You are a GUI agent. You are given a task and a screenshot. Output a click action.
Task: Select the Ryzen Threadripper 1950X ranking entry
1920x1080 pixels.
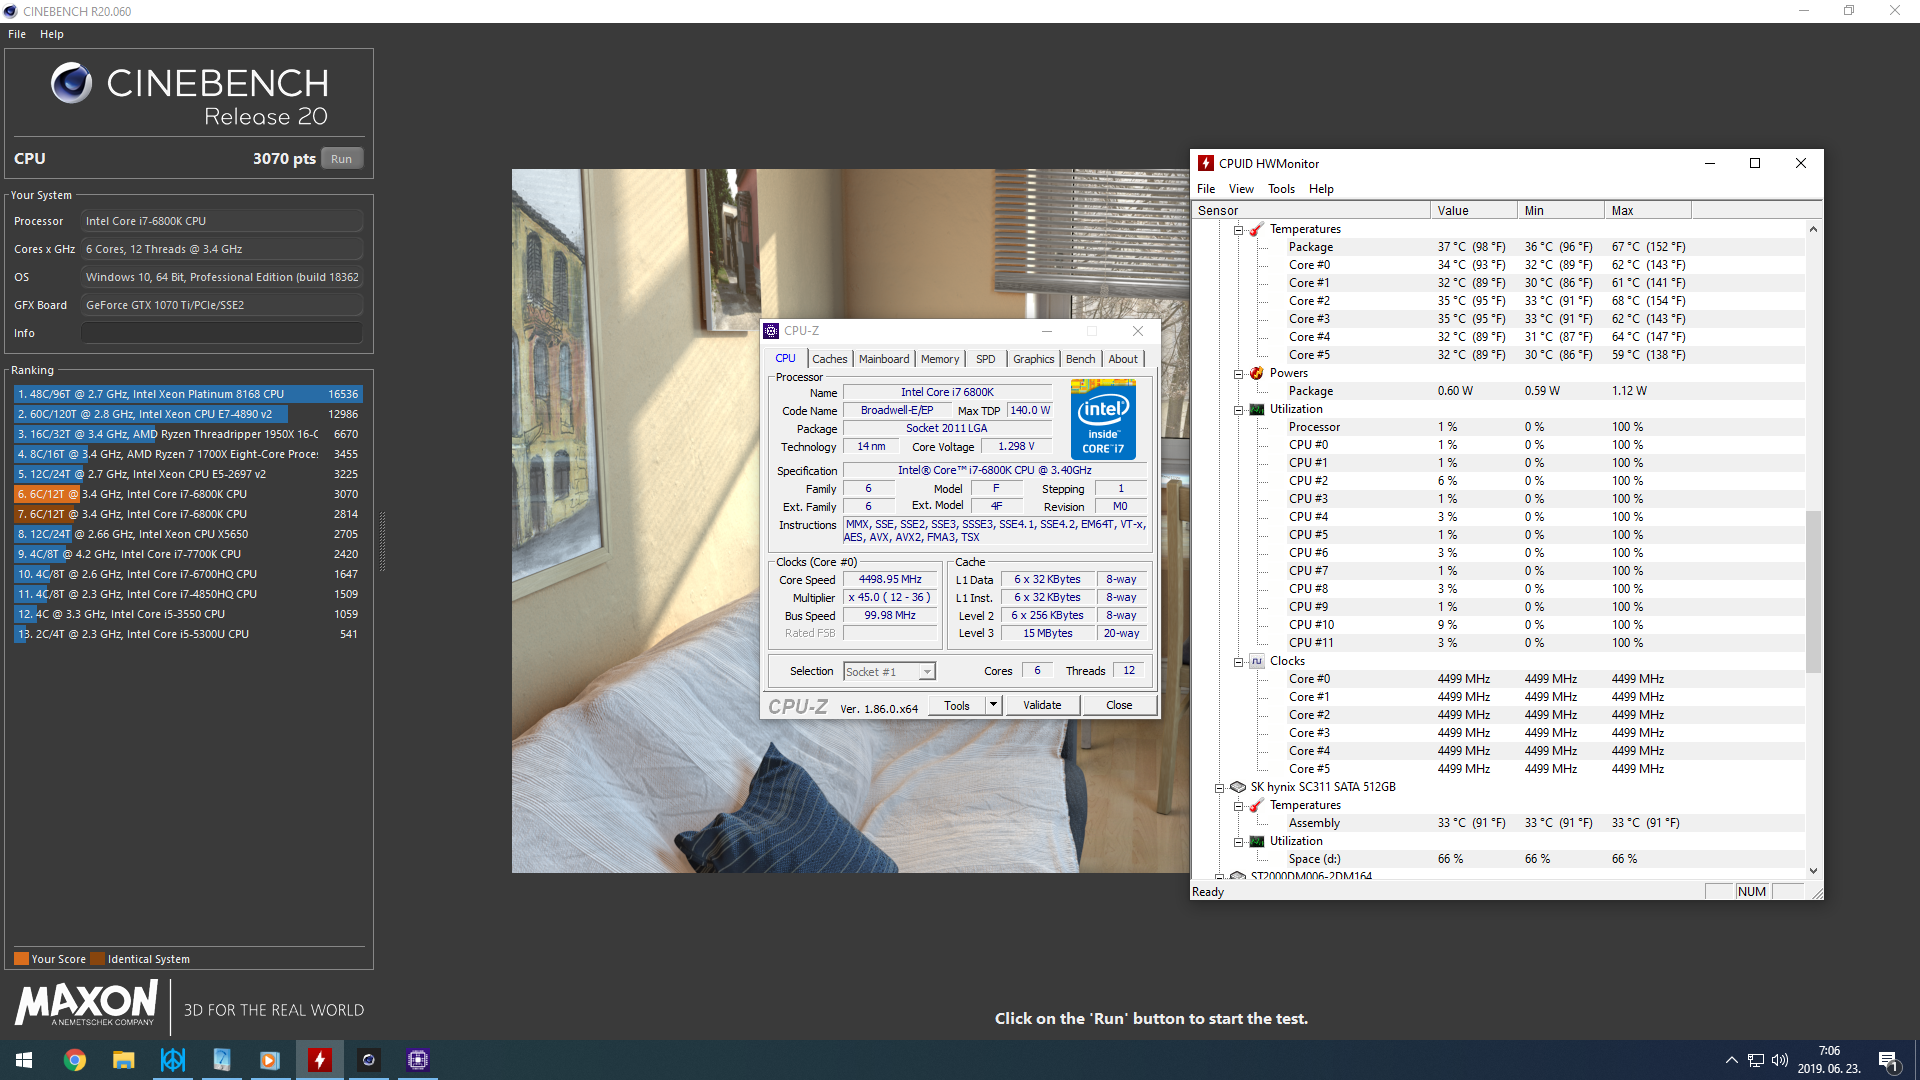click(188, 434)
